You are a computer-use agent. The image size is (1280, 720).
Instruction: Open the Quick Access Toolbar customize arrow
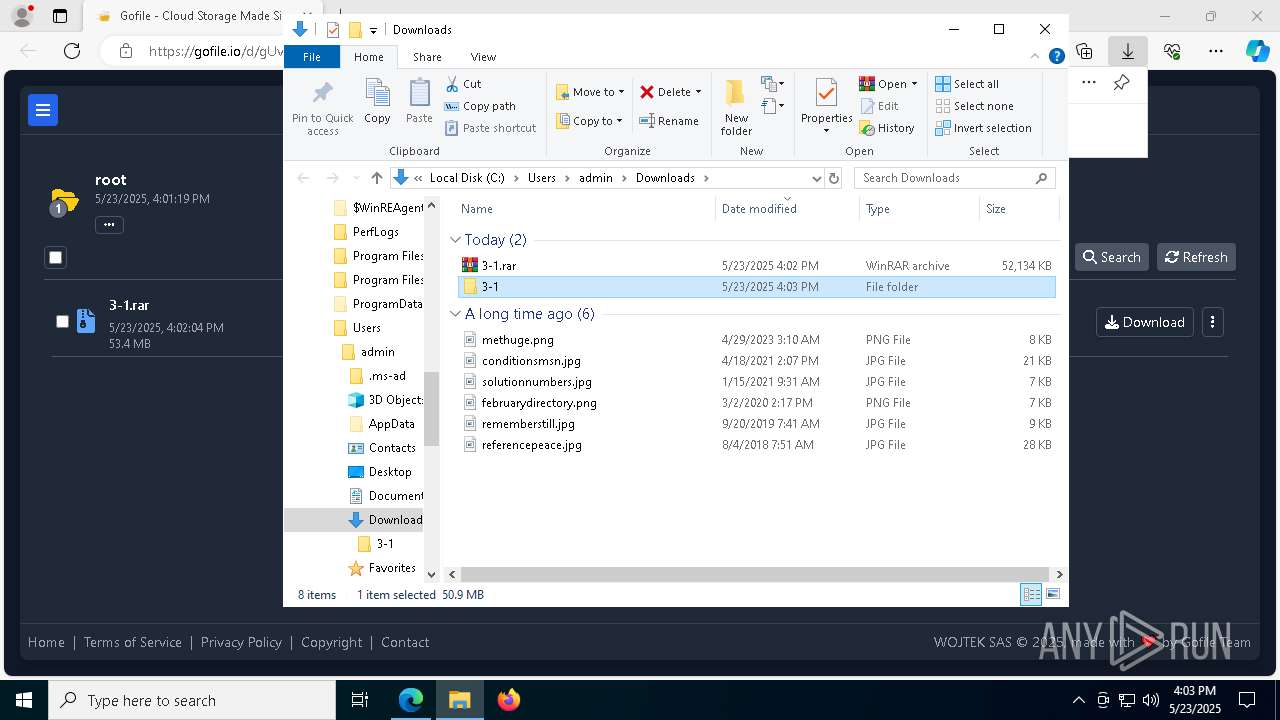pos(373,30)
